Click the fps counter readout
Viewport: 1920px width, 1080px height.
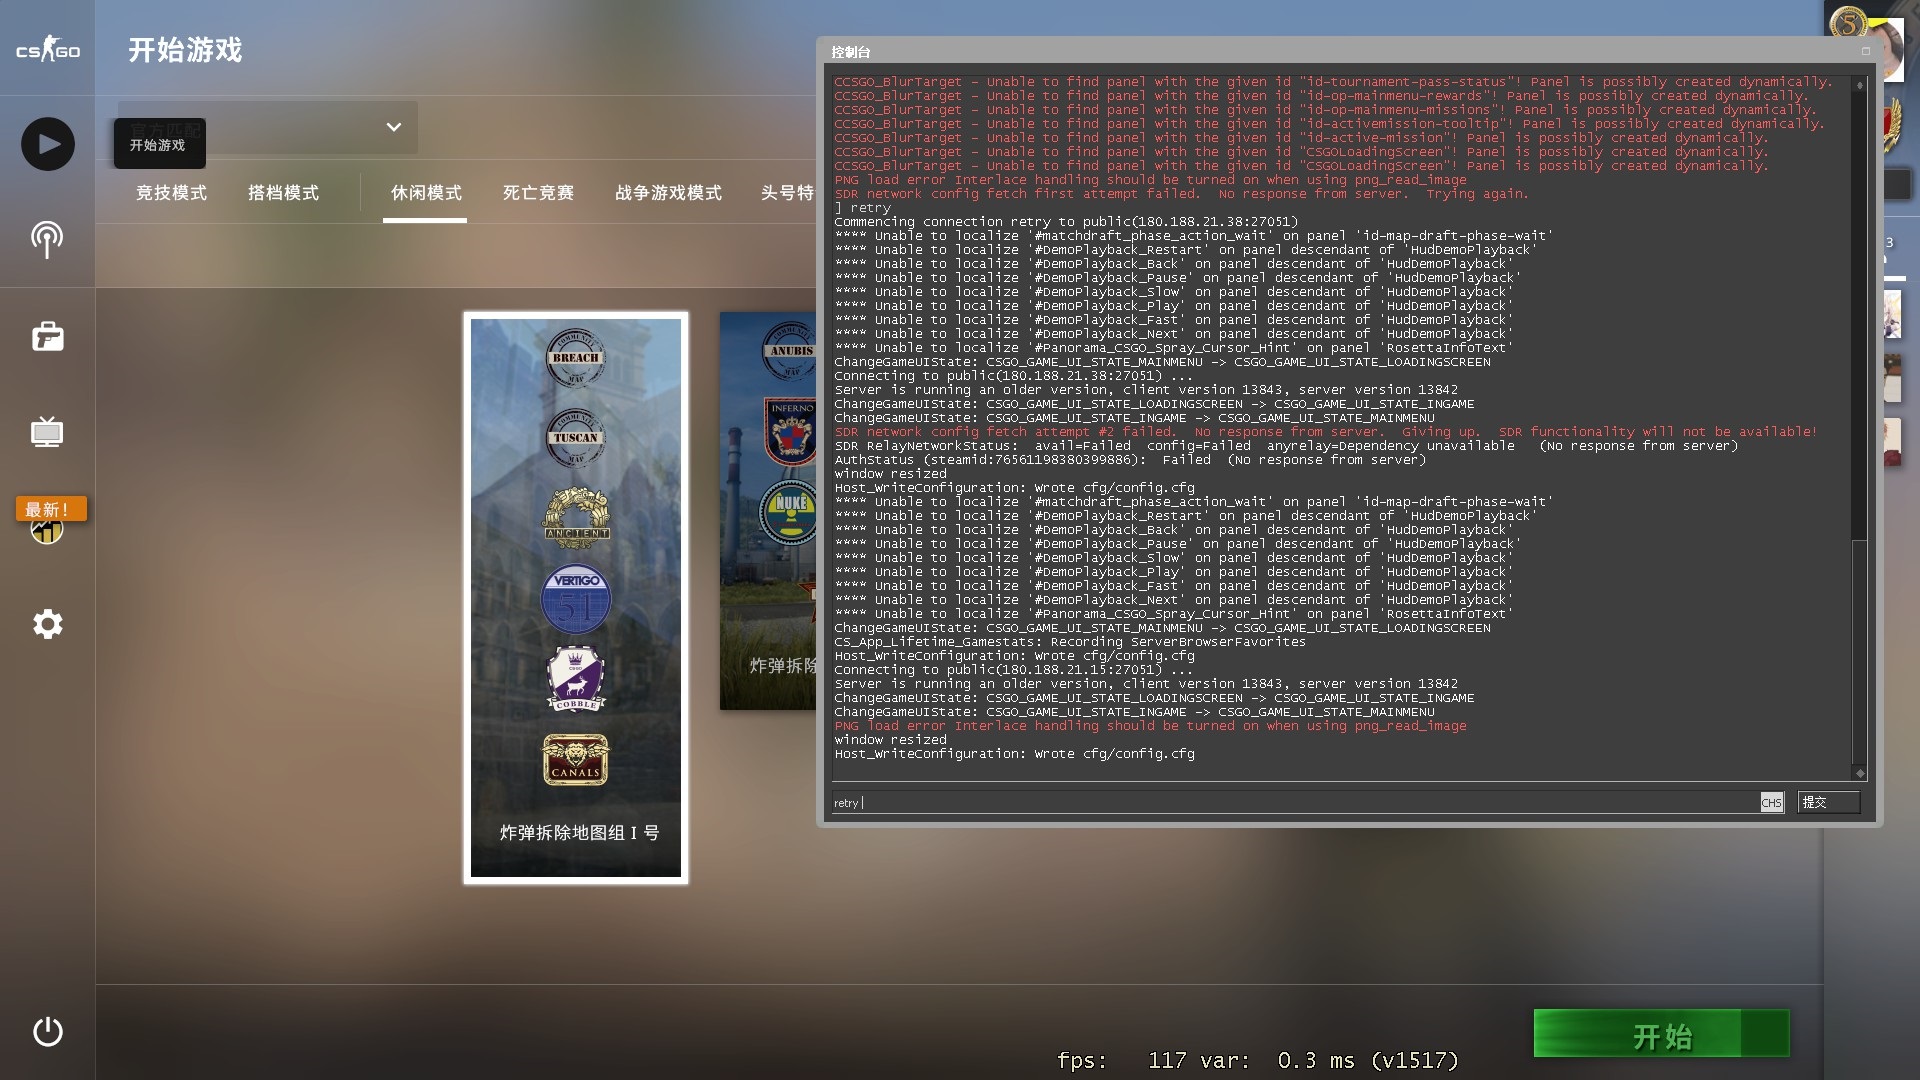(1257, 1060)
